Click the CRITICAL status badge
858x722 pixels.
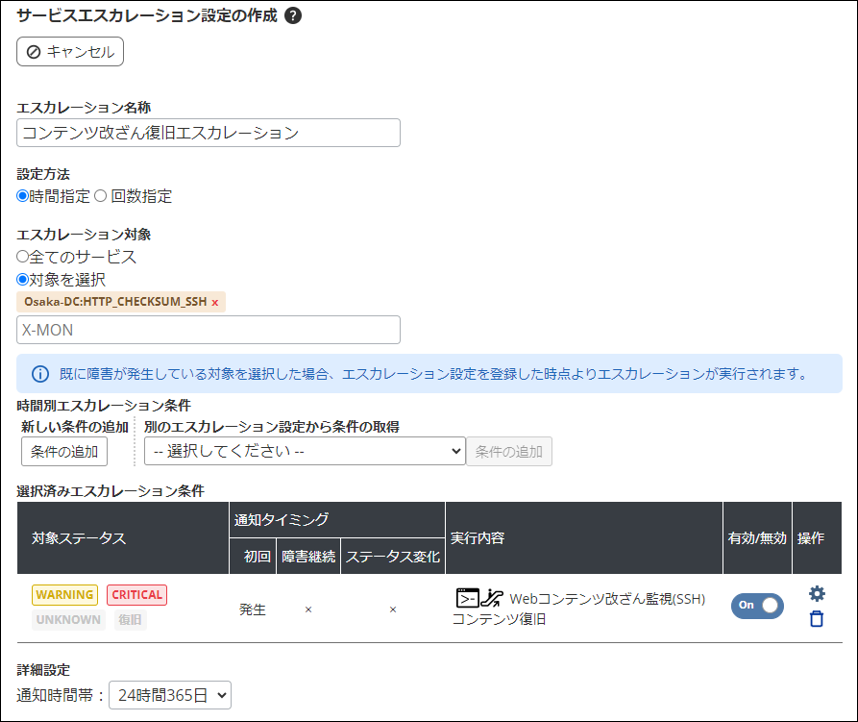click(x=137, y=595)
